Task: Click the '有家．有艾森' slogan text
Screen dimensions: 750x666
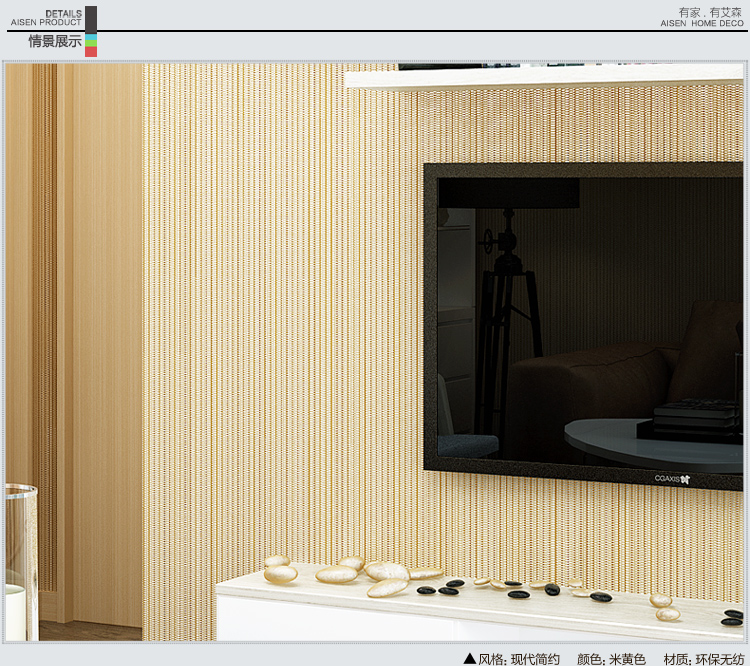Action: tap(710, 12)
